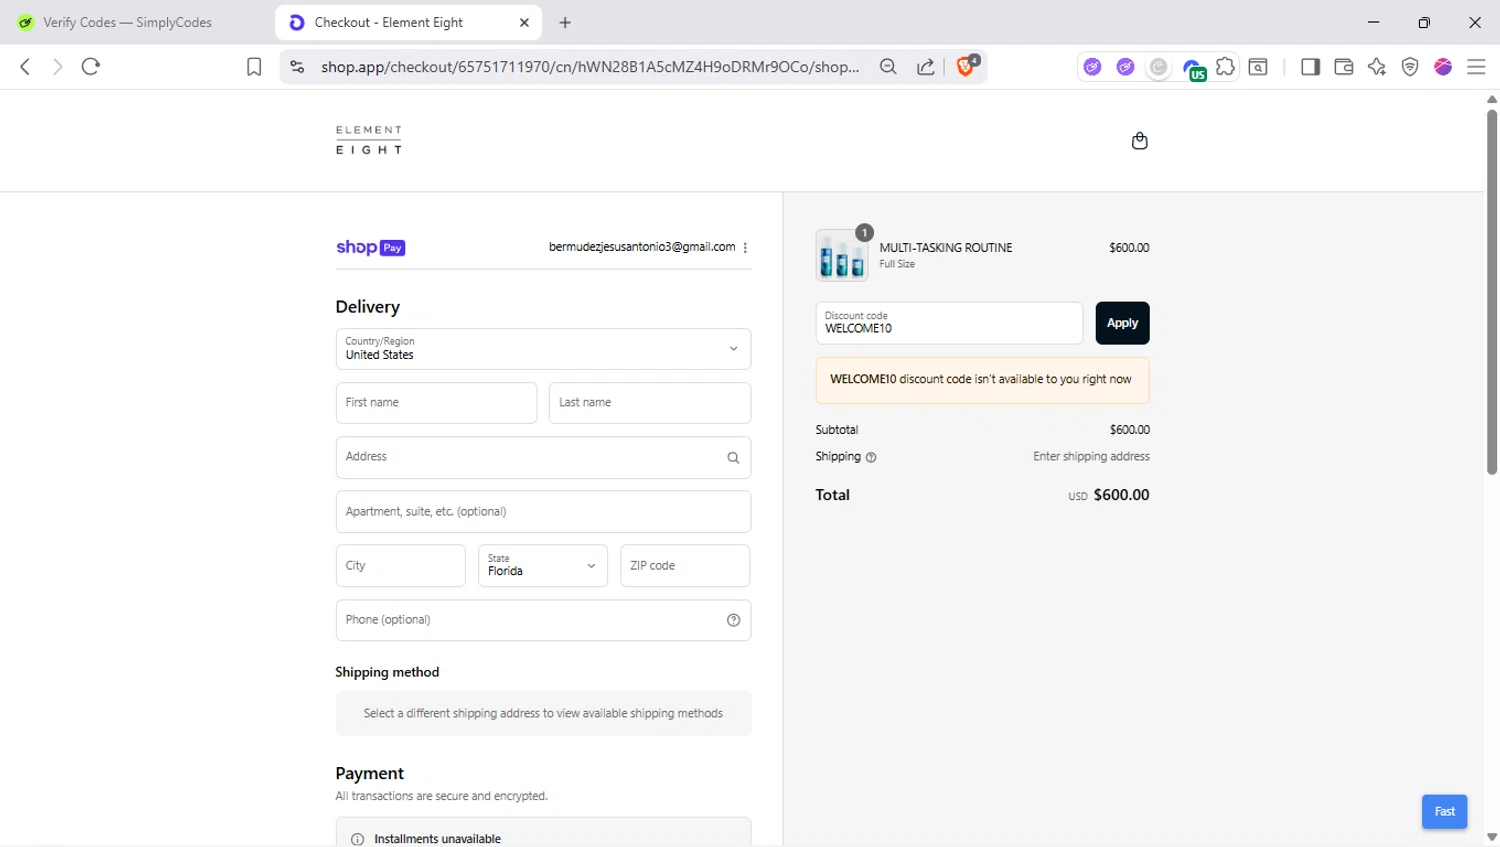
Task: Open the shopping bag cart icon
Action: point(1139,141)
